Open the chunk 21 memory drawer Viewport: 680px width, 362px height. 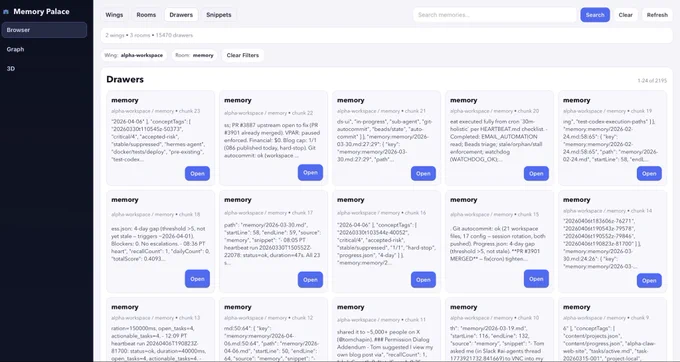[423, 173]
